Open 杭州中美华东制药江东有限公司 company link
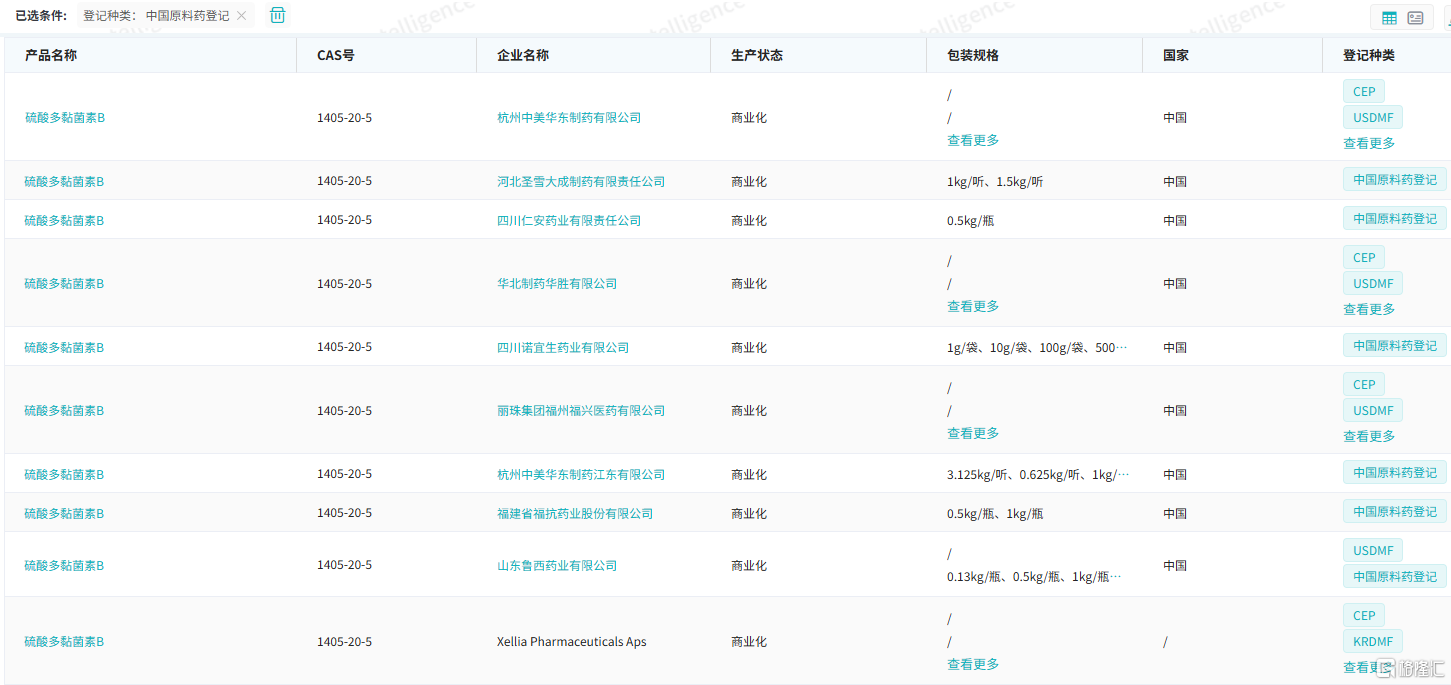The width and height of the screenshot is (1451, 685). [581, 474]
